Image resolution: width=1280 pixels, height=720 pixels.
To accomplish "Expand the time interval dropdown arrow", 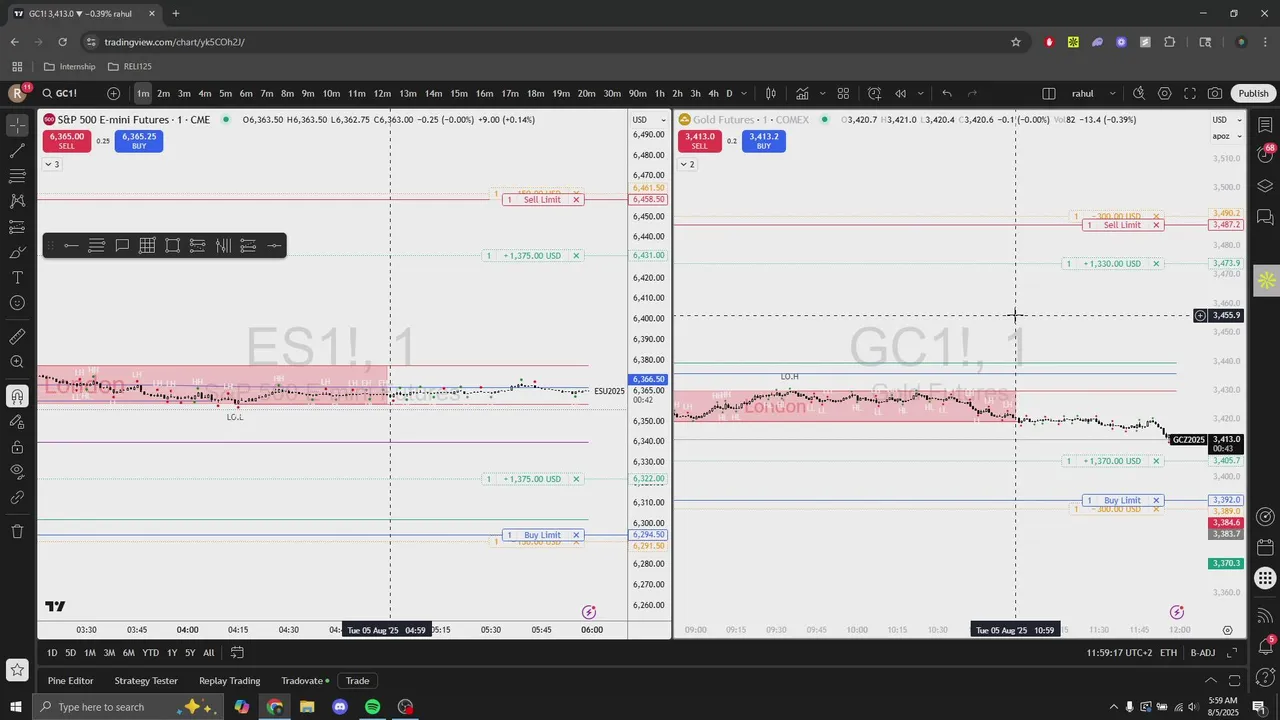I will (745, 93).
